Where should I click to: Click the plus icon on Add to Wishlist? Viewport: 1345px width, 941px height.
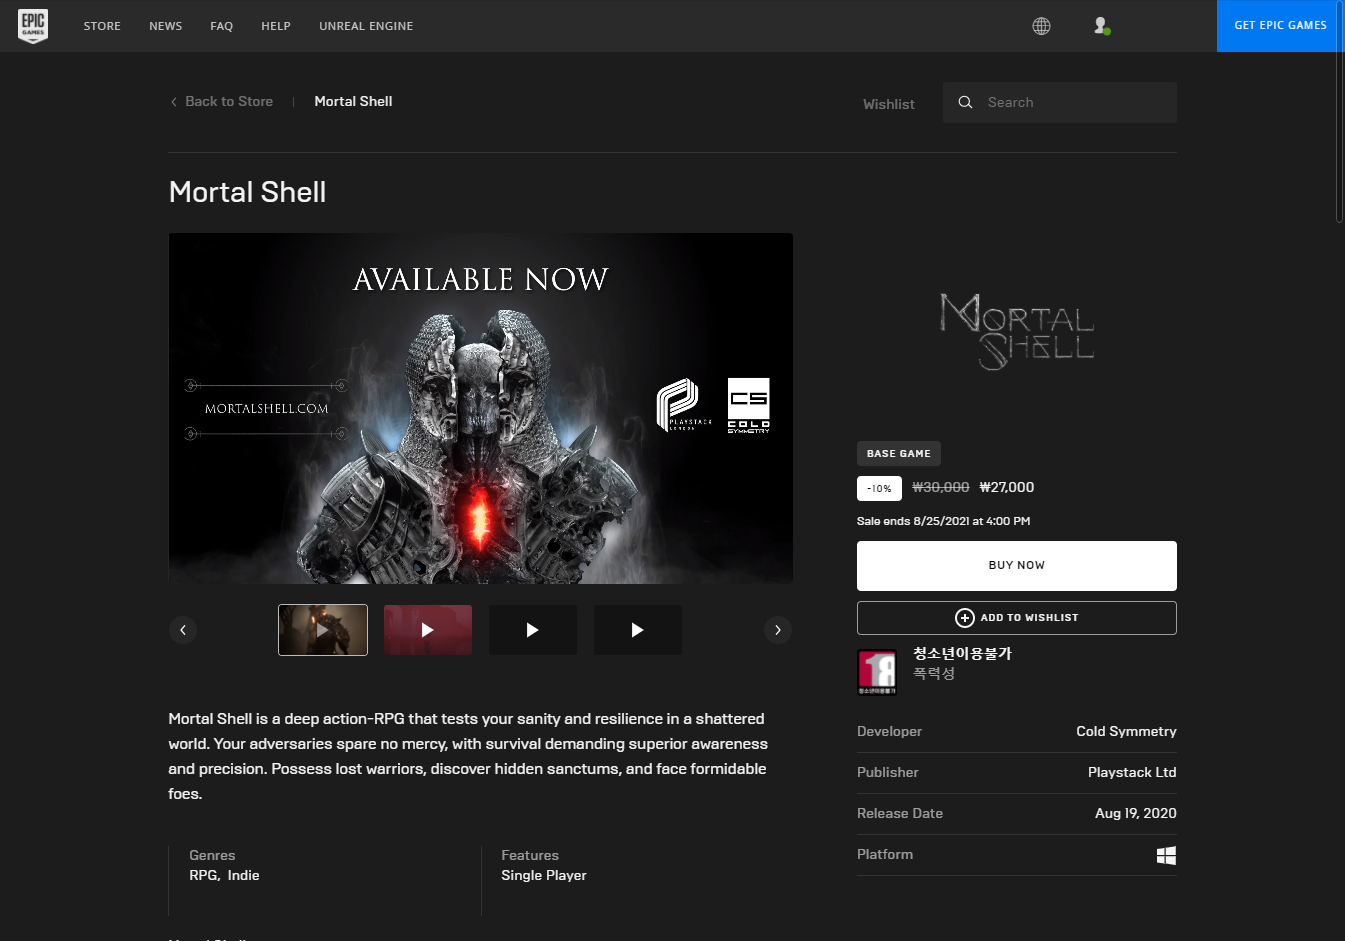(965, 618)
